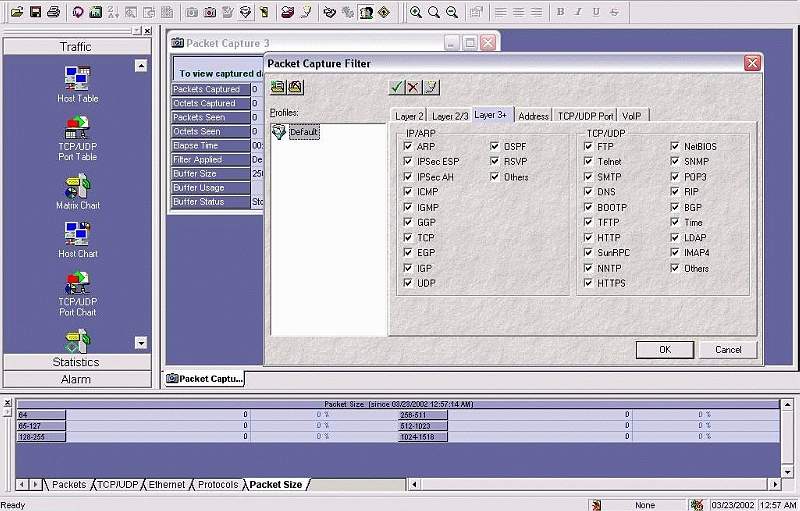Open the TCP/UDP Port Table view
Screen dimensions: 800x511
[x=78, y=138]
